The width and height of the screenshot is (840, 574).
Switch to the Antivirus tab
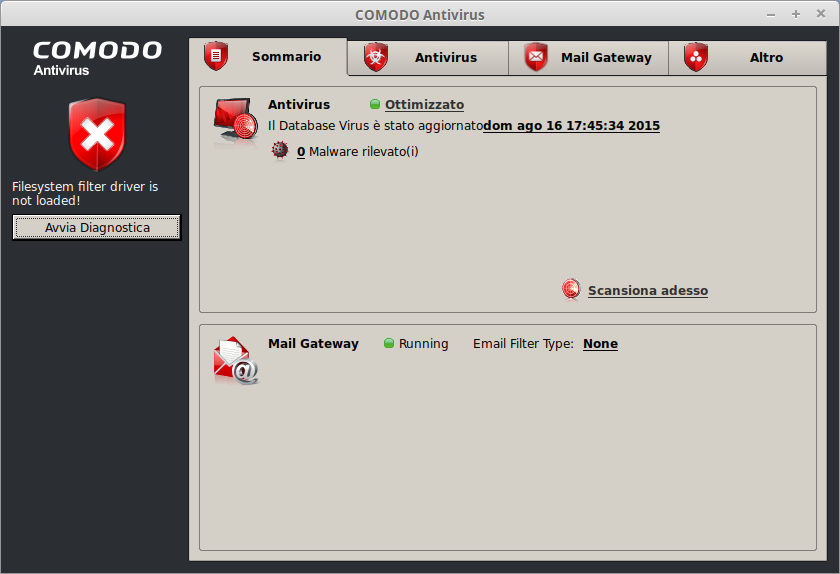coord(428,57)
